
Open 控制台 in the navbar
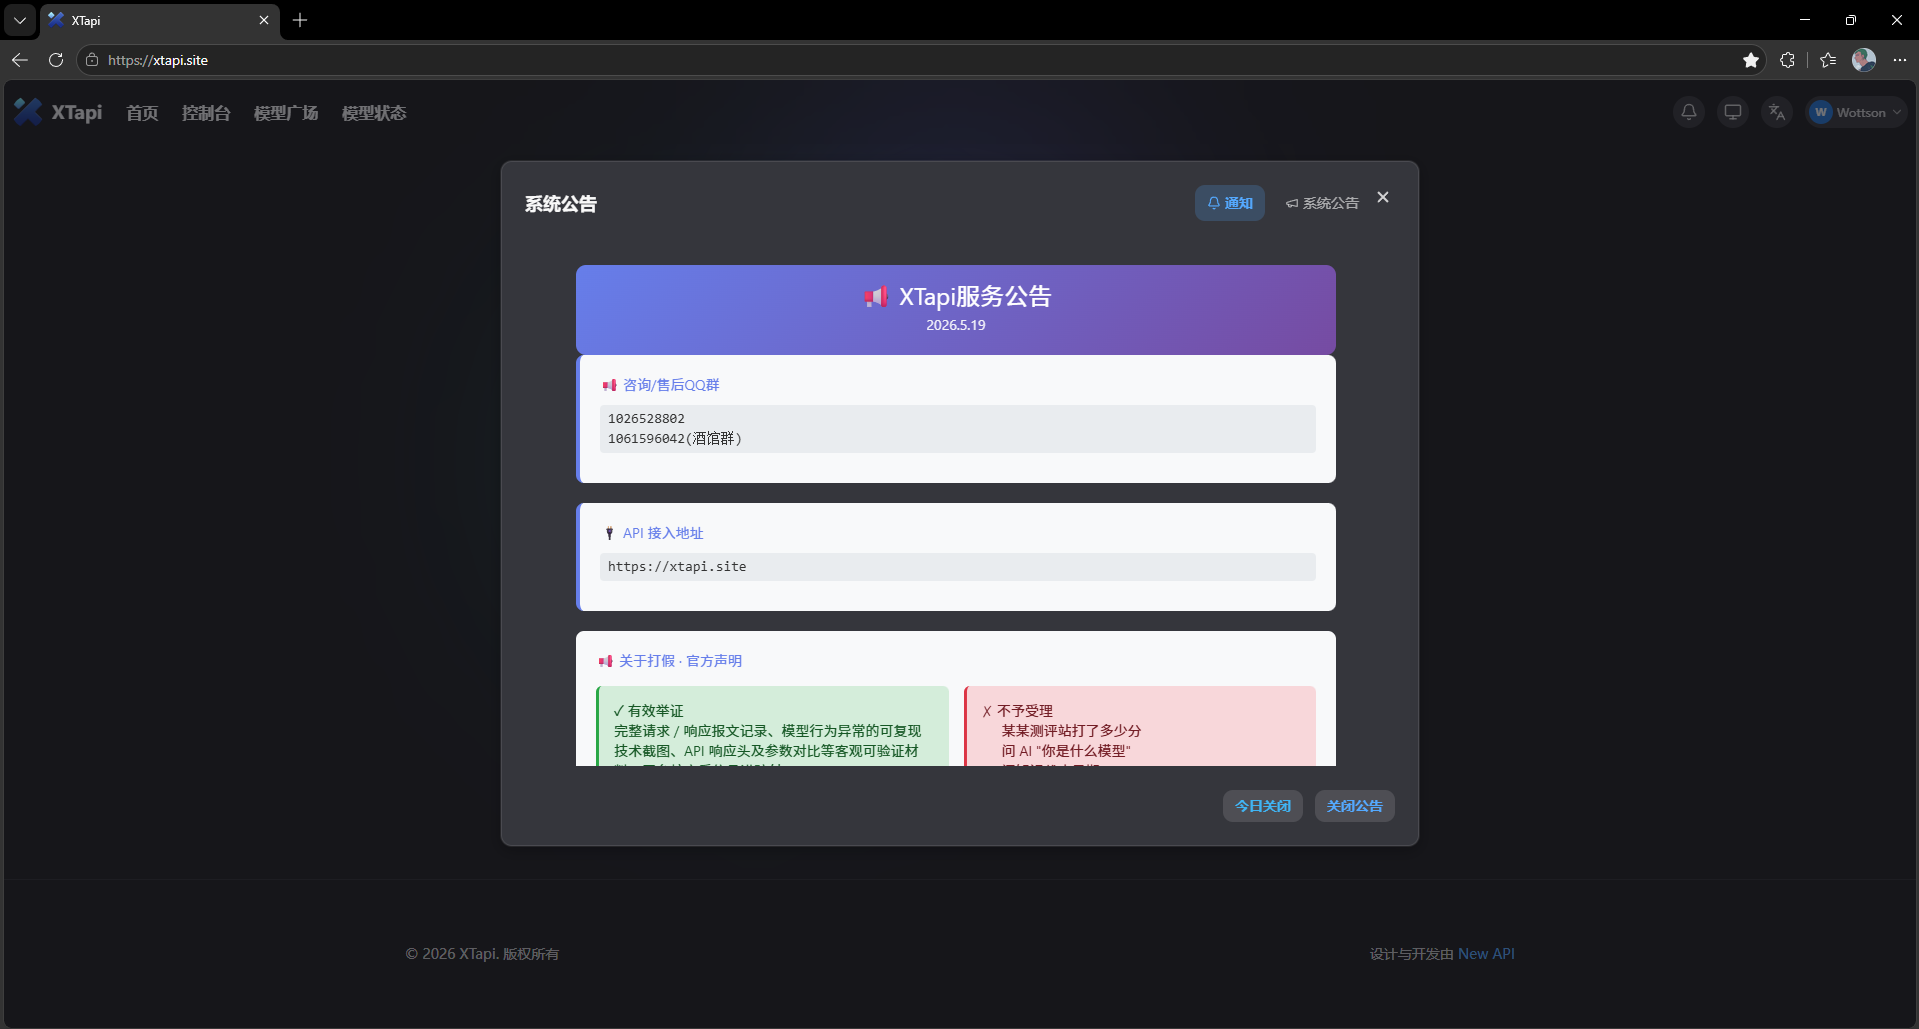(206, 113)
